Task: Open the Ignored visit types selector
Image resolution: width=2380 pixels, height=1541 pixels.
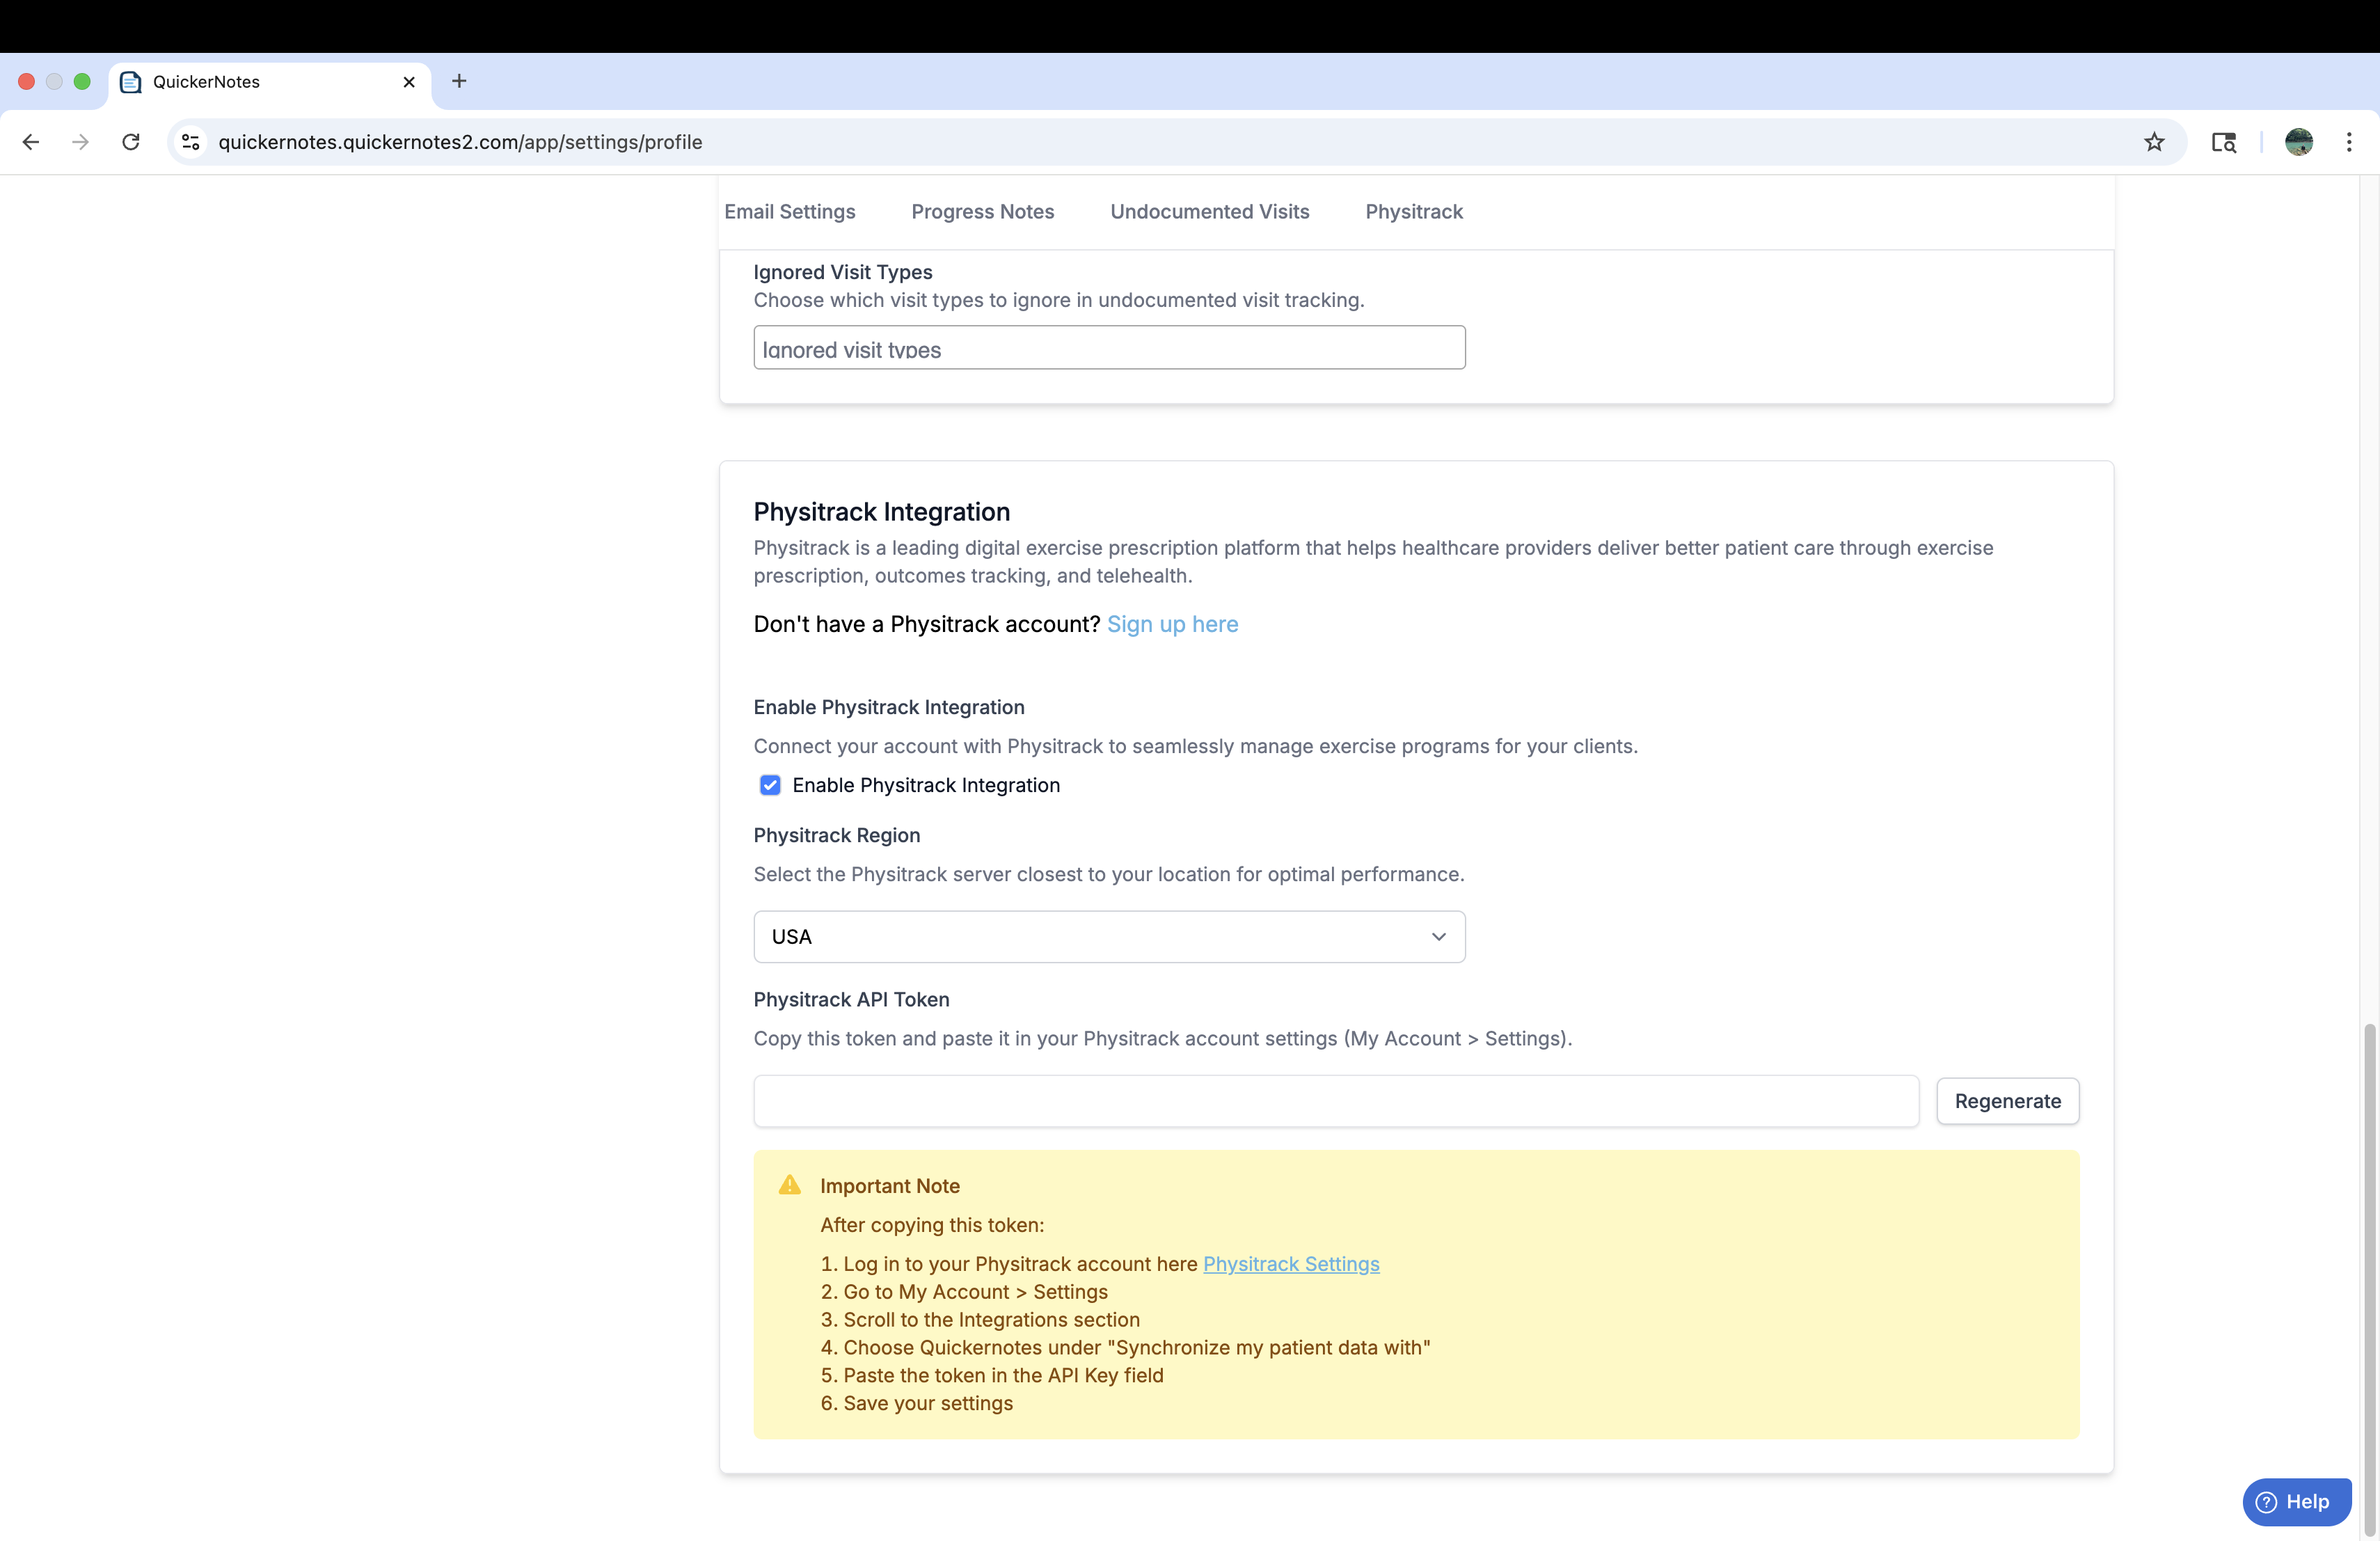Action: 1109,348
